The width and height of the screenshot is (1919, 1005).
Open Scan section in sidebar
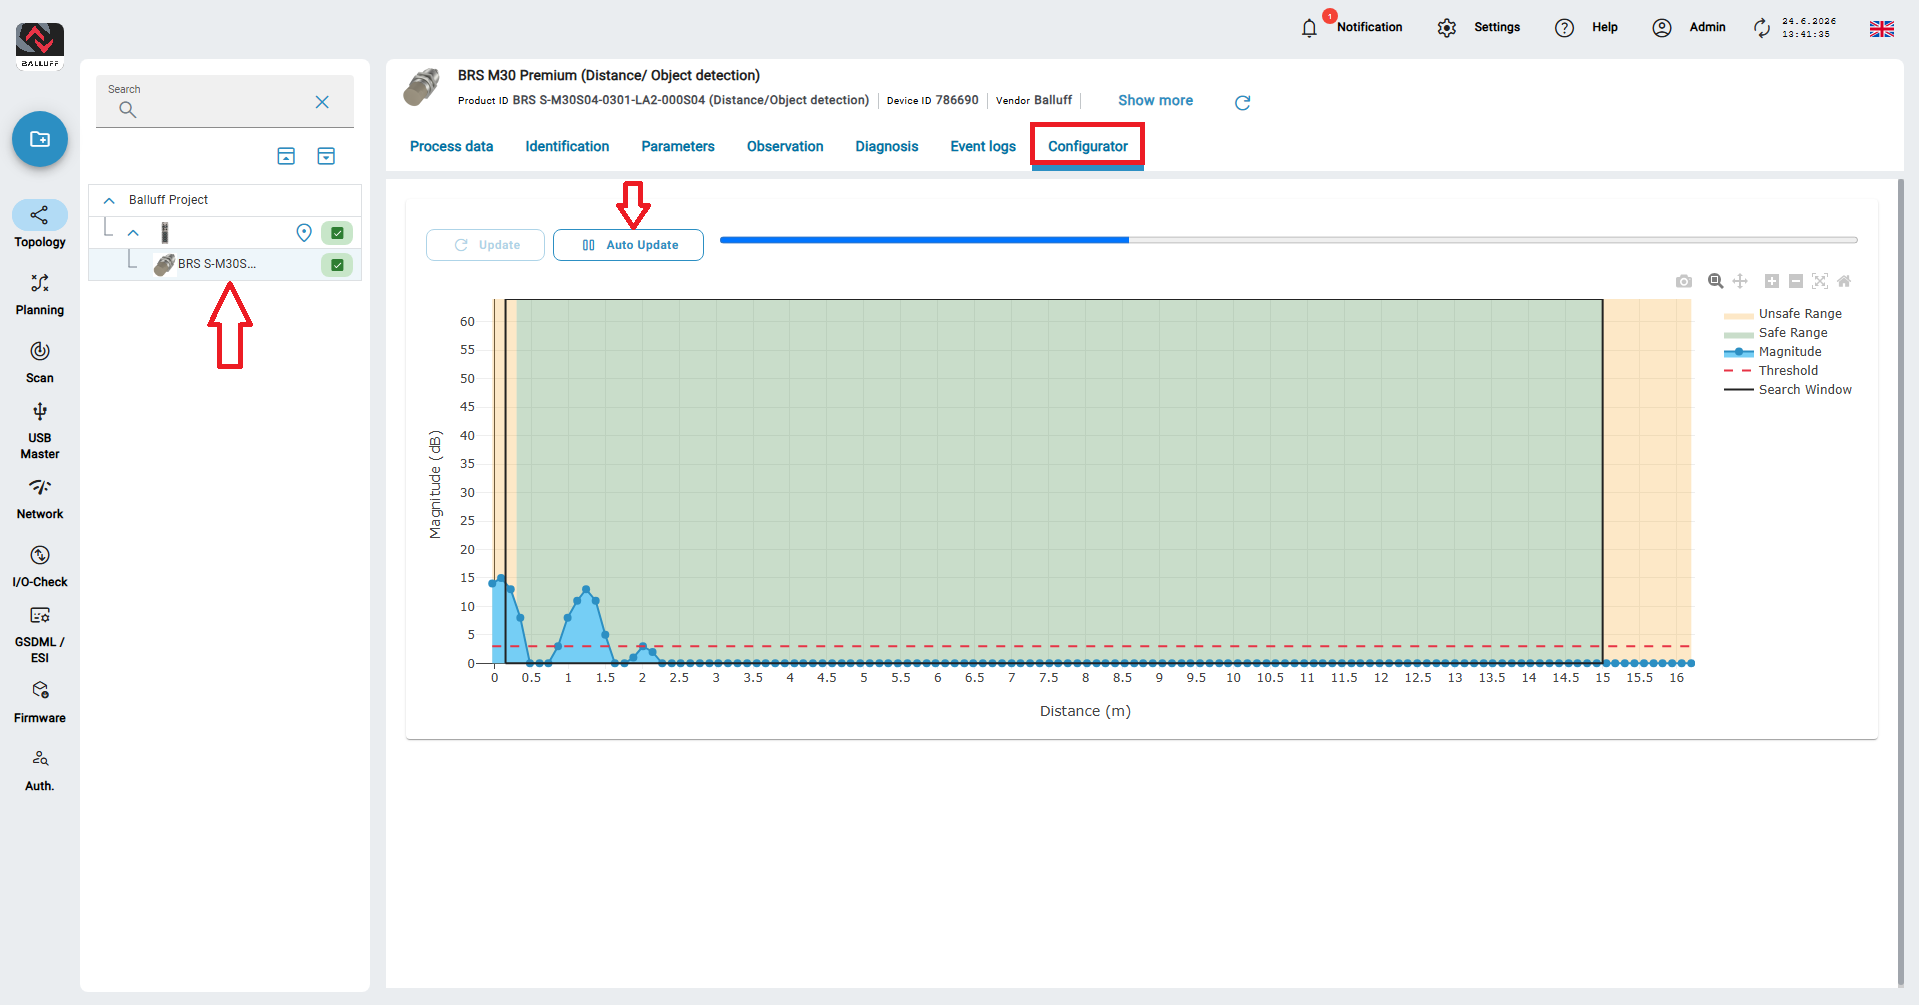40,362
